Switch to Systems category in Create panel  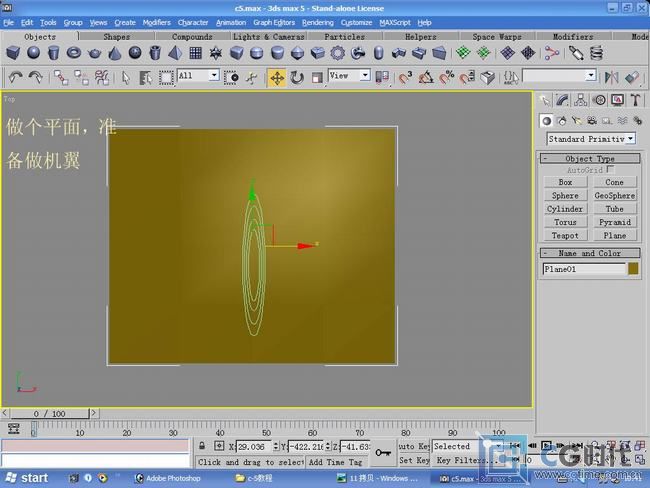(638, 121)
